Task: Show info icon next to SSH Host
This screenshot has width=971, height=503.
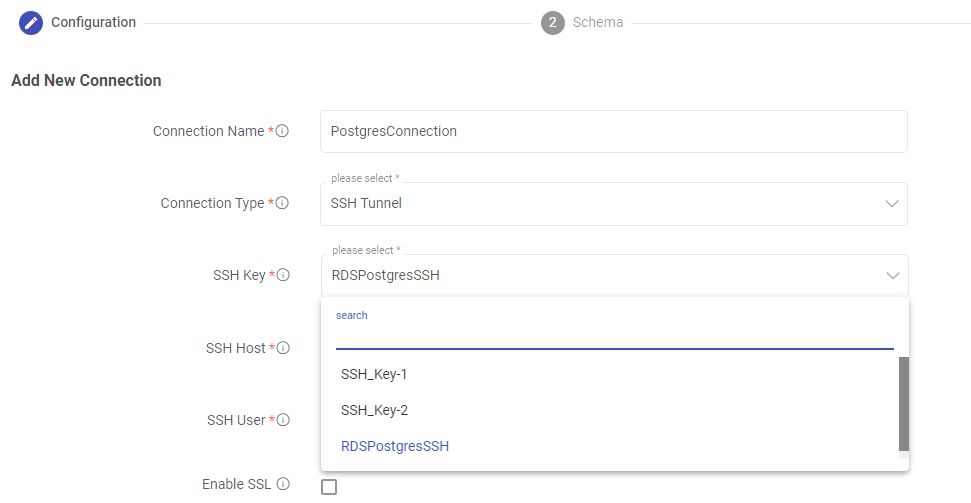Action: click(x=282, y=348)
